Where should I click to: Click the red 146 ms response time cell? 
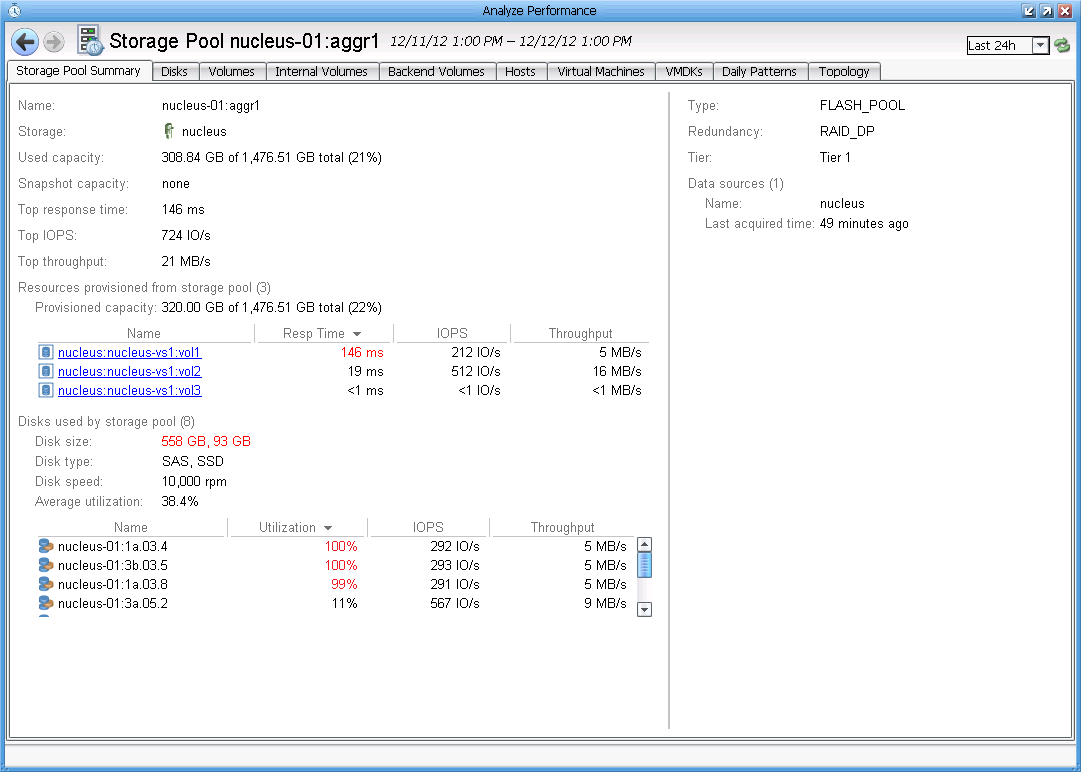(x=362, y=353)
